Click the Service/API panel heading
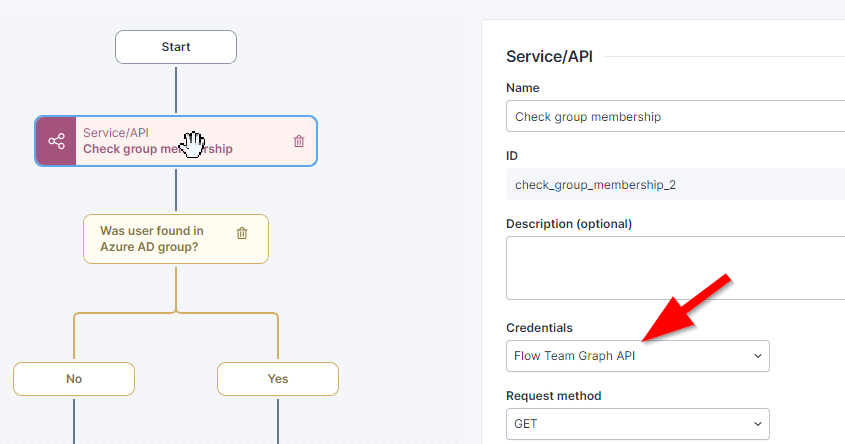This screenshot has height=444, width=845. 549,57
